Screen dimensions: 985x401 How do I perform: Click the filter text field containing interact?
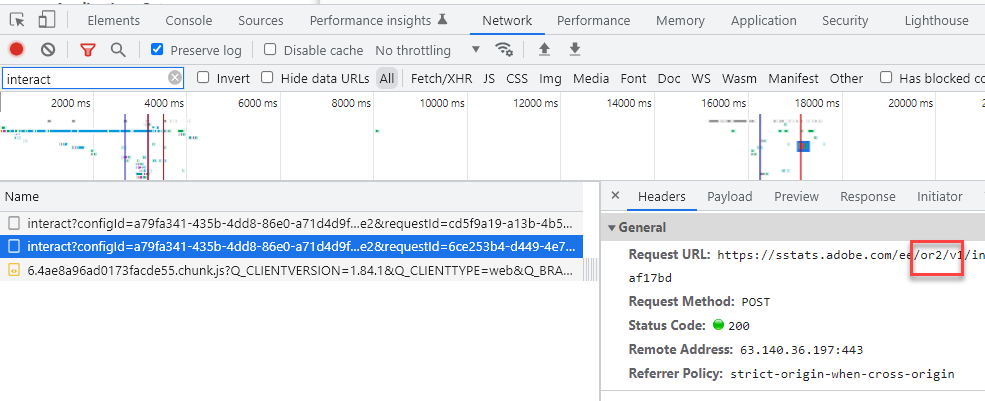(x=85, y=78)
